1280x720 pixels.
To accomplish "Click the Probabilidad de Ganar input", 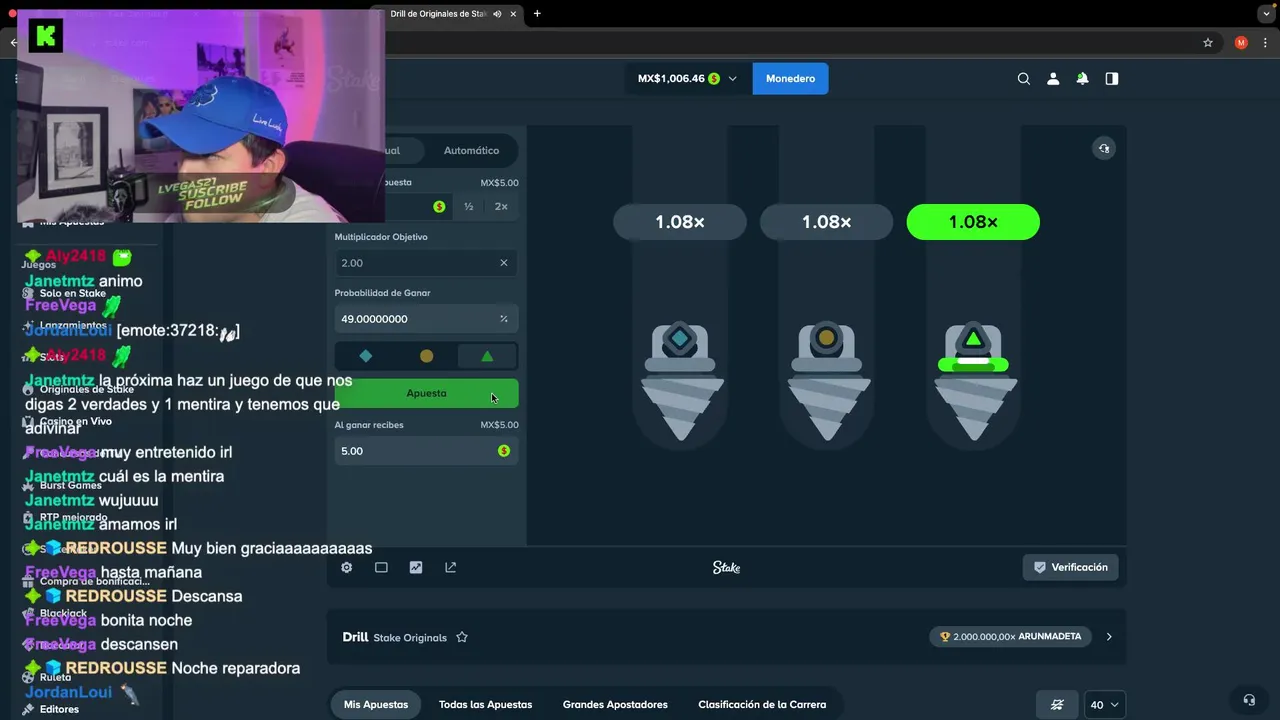I will [426, 319].
